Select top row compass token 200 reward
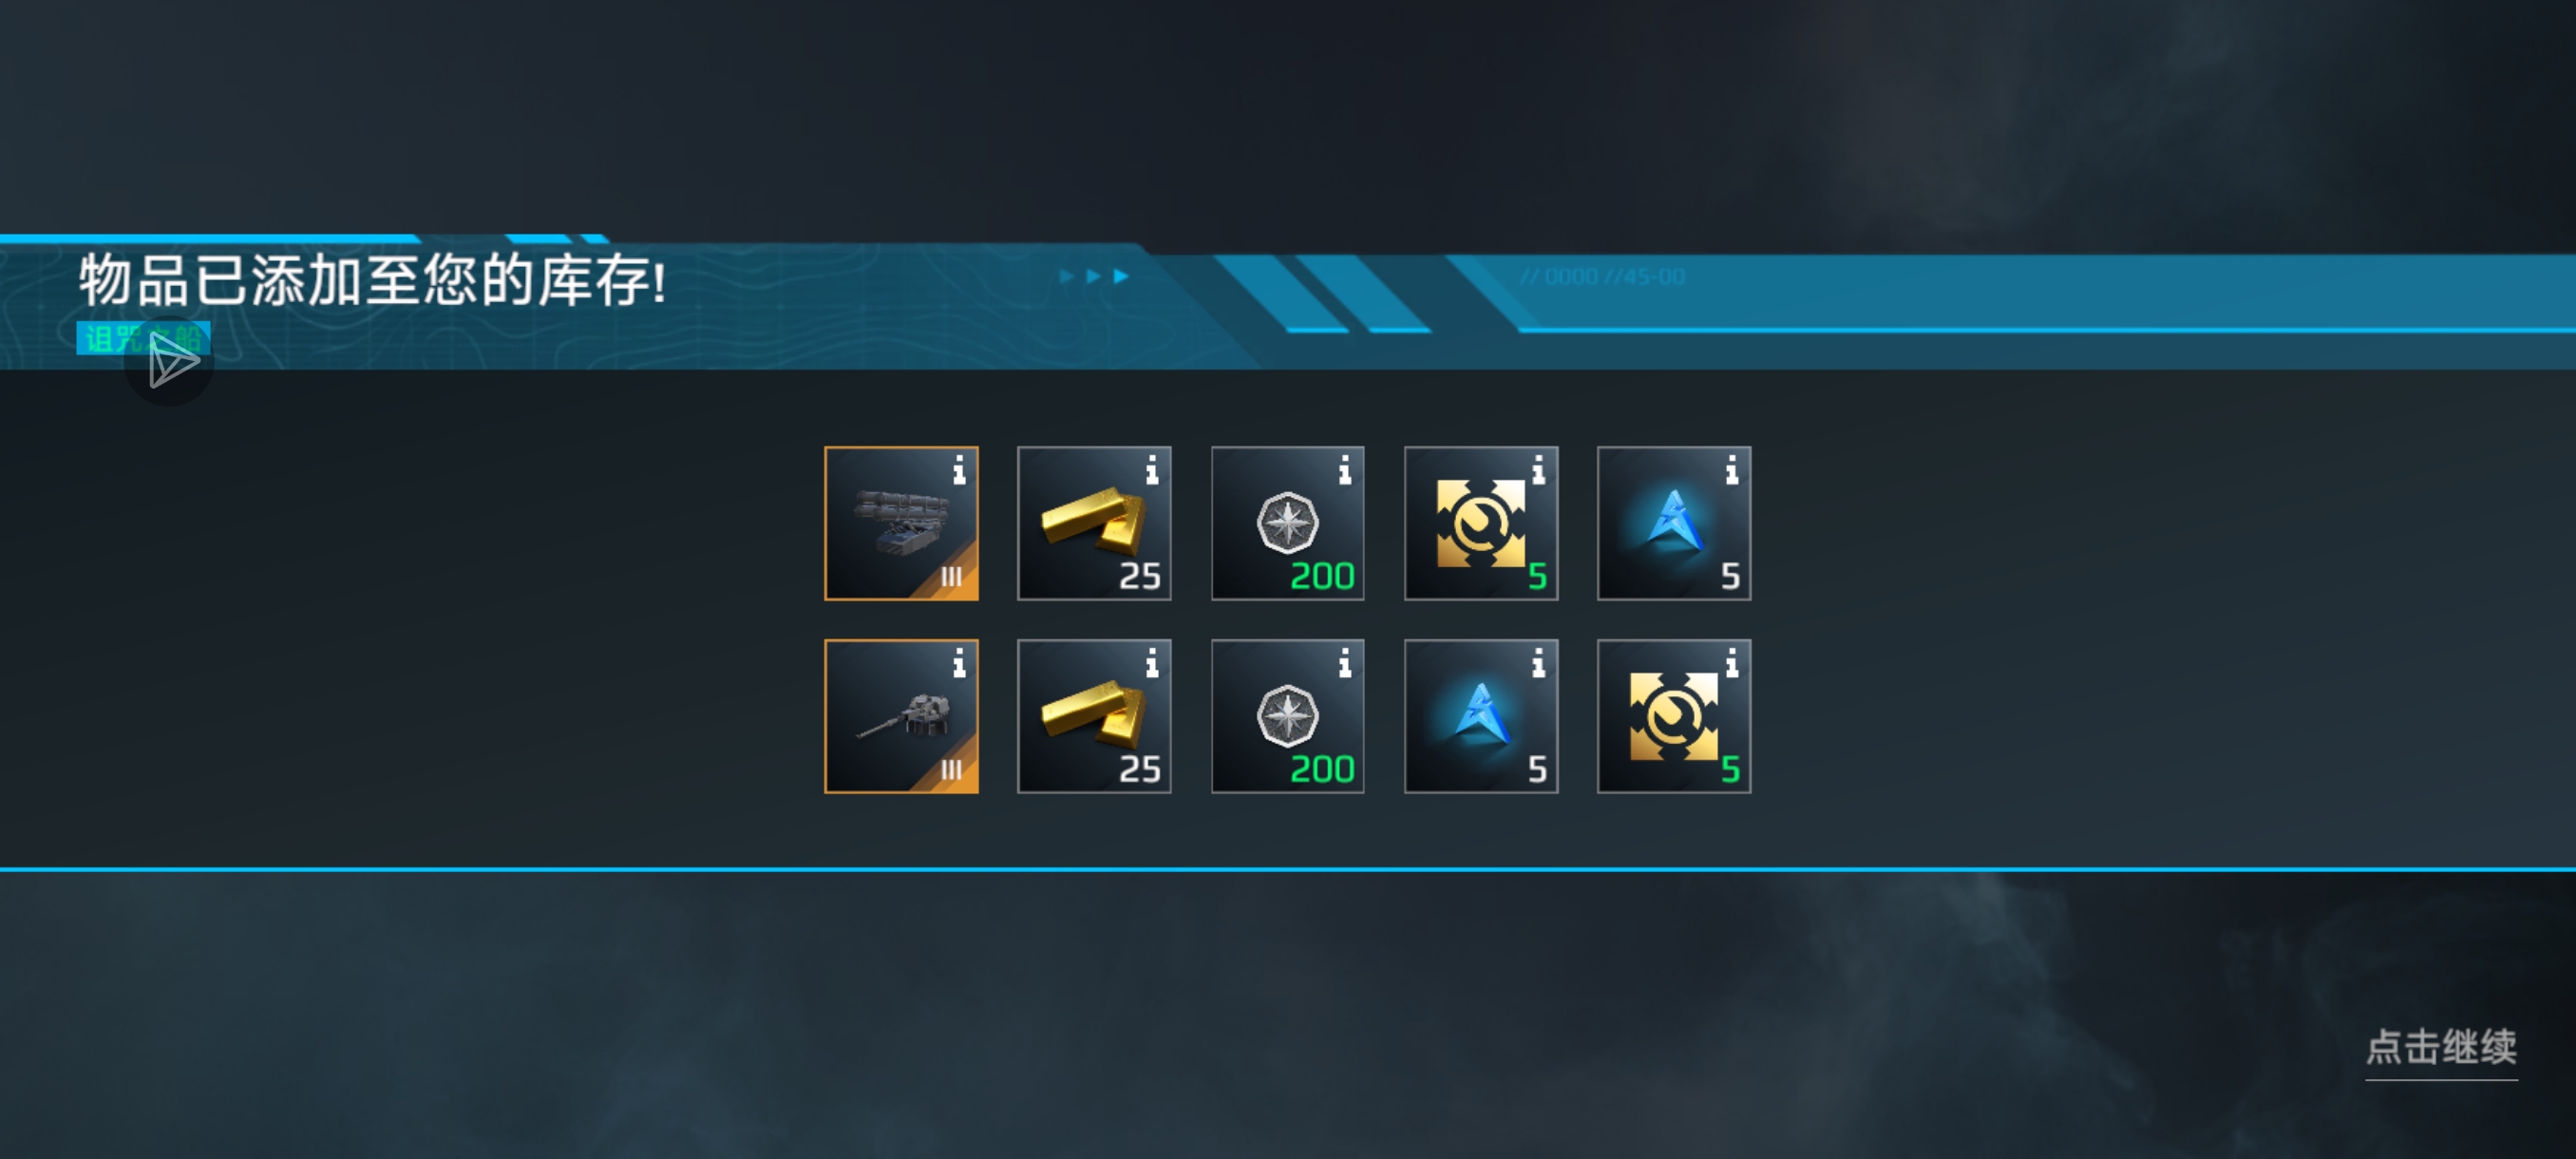 [1287, 523]
